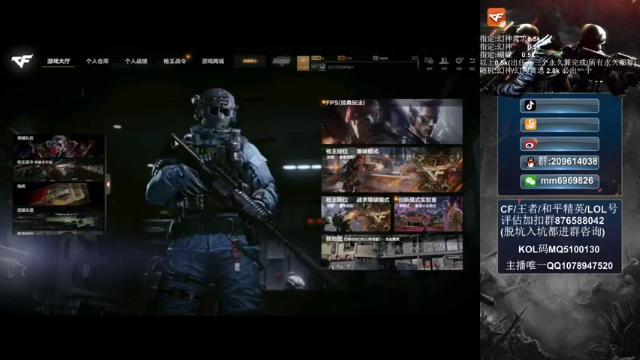Collapse the left panel with red arrow handle

point(108,184)
